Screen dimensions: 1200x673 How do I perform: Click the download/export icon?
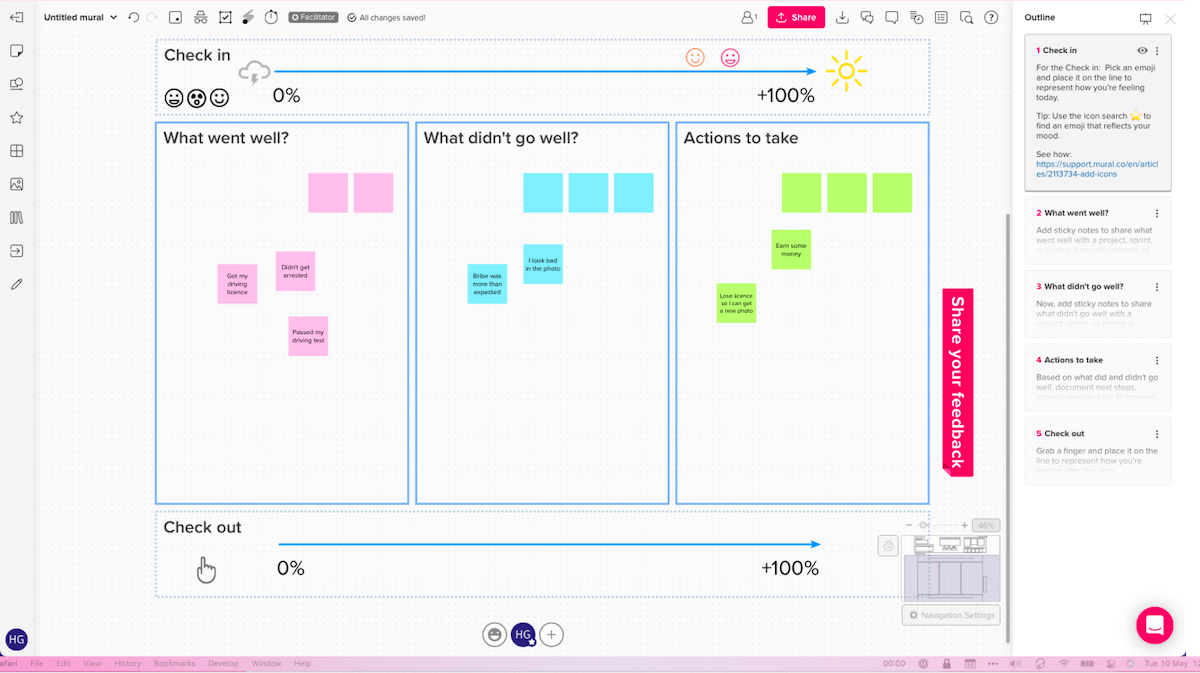(x=842, y=17)
